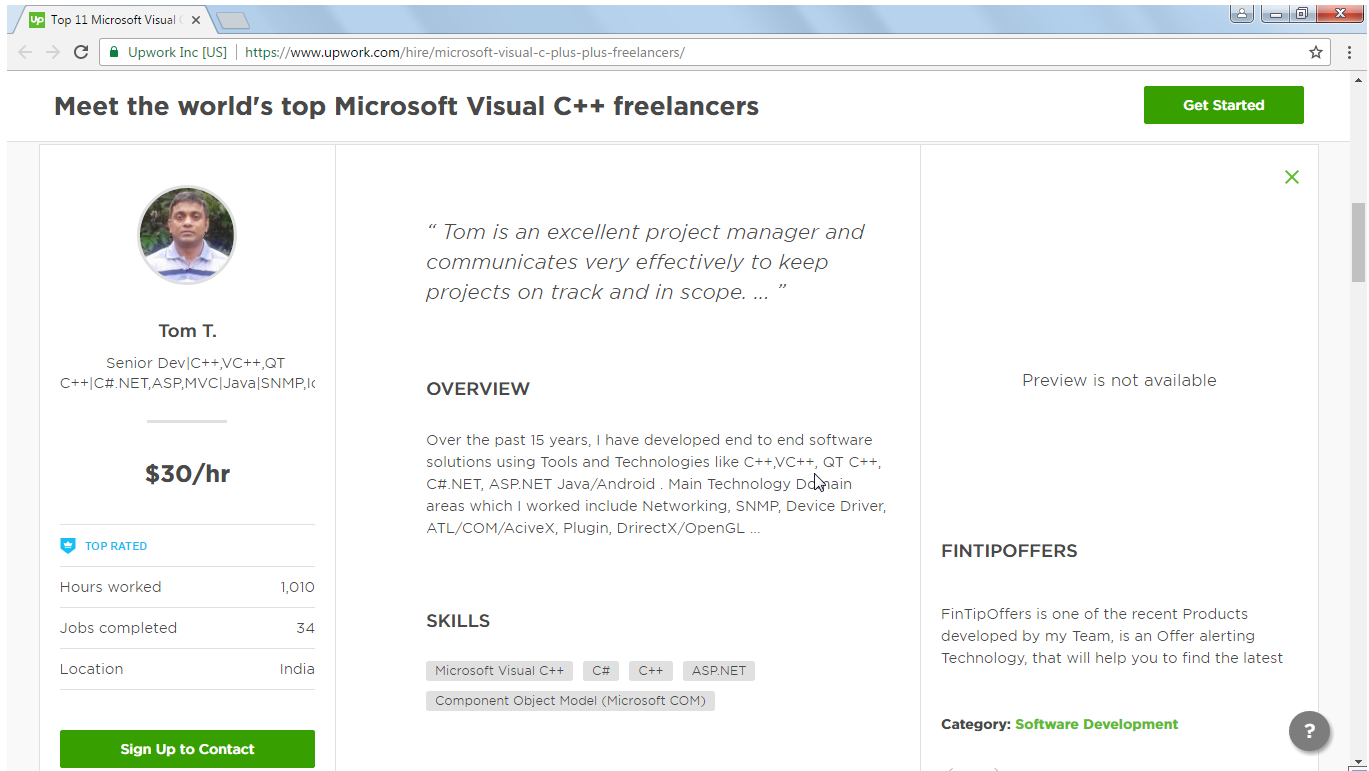Click the page vertical scrollbar thumb

(1358, 242)
